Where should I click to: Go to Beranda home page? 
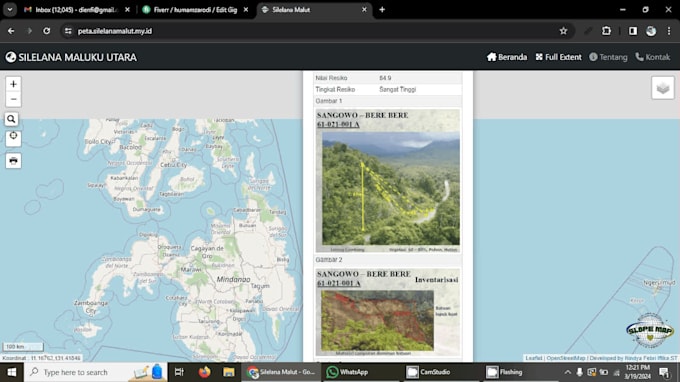tap(507, 57)
